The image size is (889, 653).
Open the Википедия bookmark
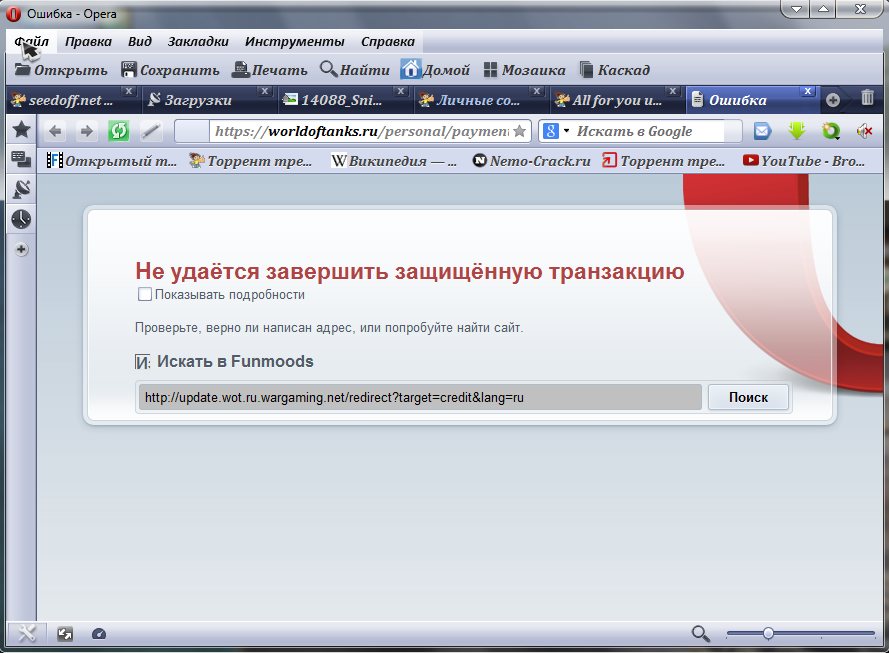[394, 161]
